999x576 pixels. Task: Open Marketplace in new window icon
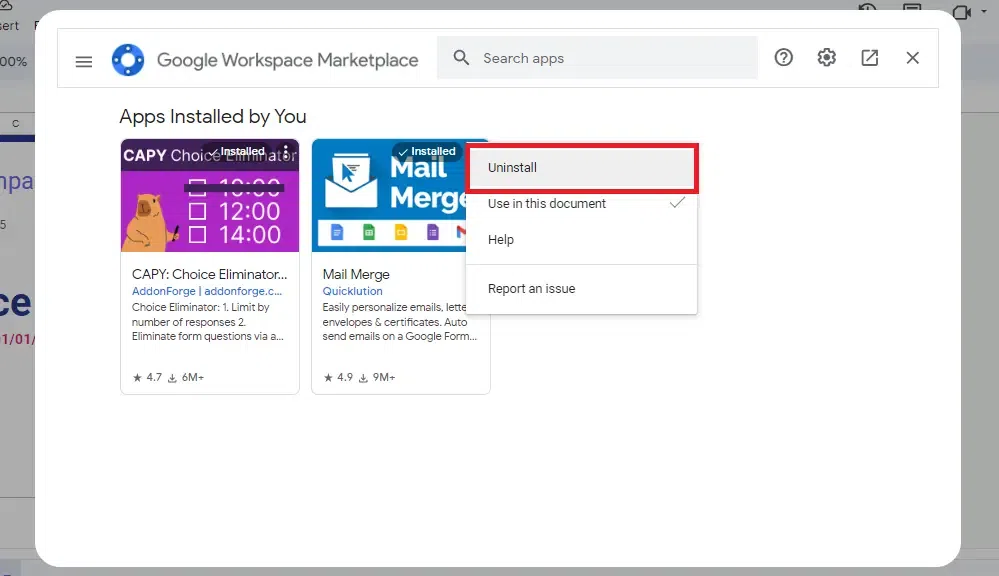[x=869, y=58]
